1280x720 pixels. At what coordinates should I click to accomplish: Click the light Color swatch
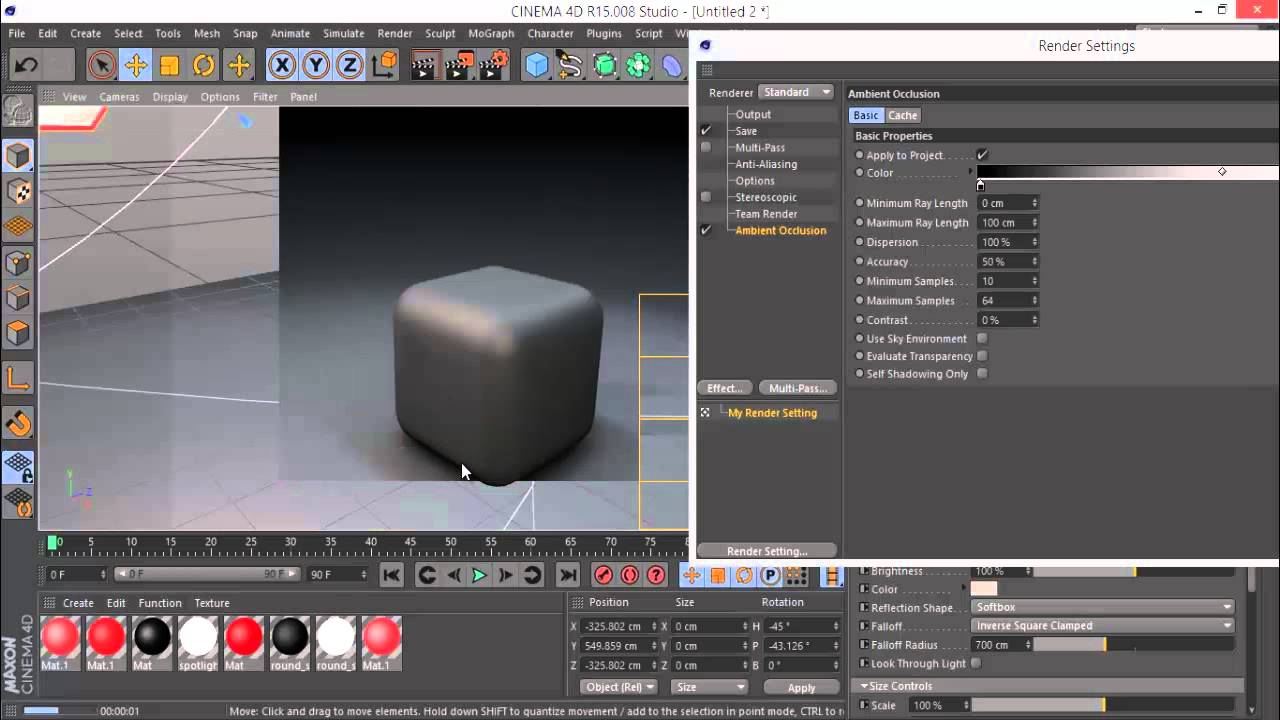coord(984,589)
